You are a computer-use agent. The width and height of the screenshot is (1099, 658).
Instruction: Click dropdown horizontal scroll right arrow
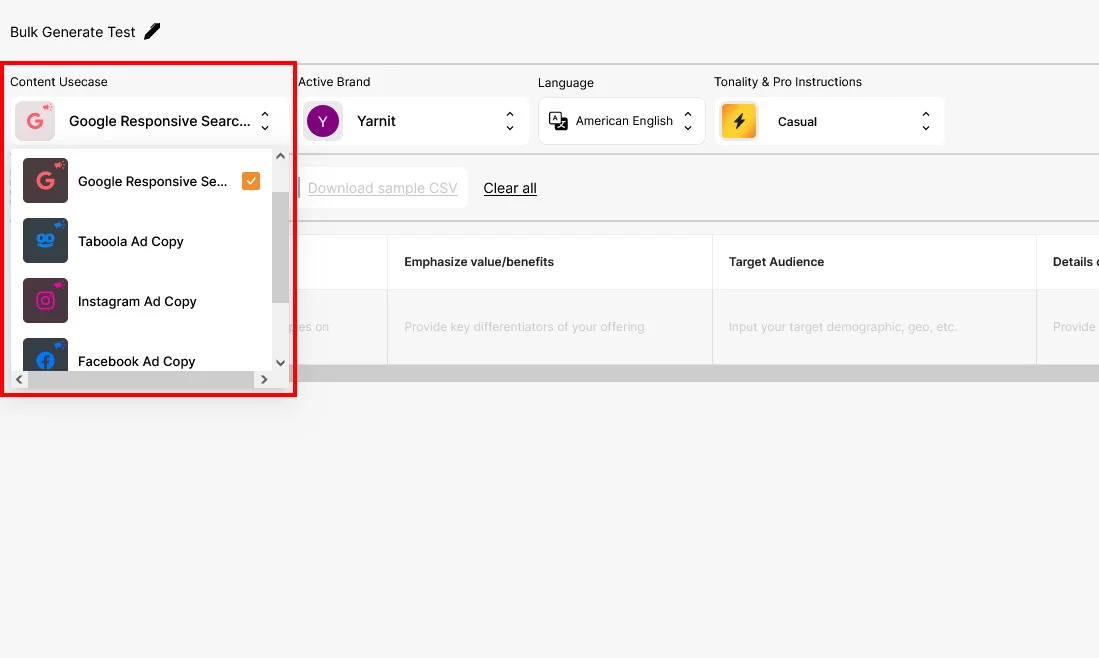point(264,379)
